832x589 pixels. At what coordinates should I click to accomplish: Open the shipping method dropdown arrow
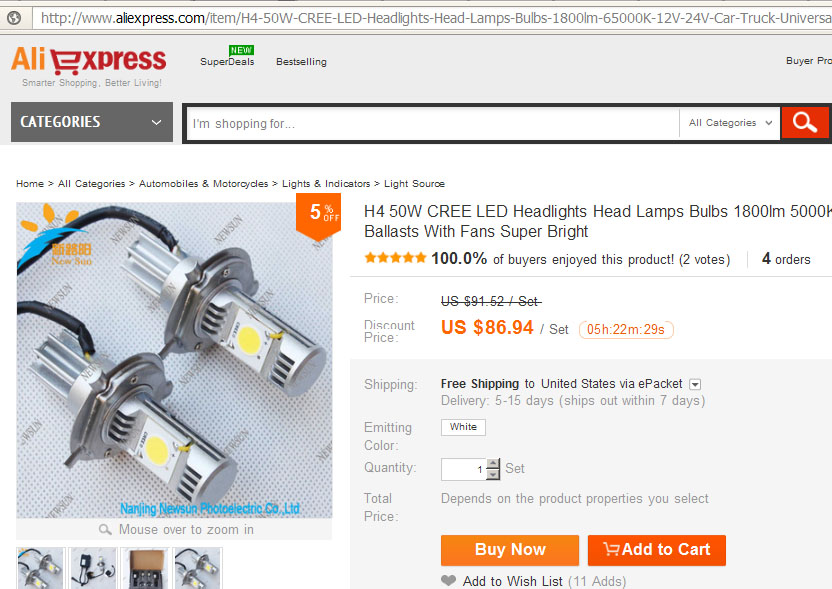click(695, 384)
